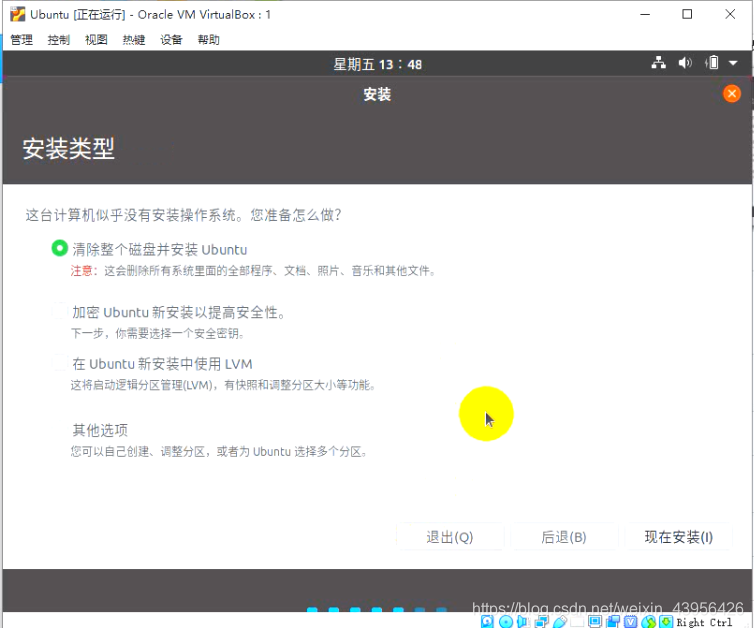The image size is (754, 628).
Task: Enable 加密 Ubuntu 新安装 checkbox
Action: (60, 312)
